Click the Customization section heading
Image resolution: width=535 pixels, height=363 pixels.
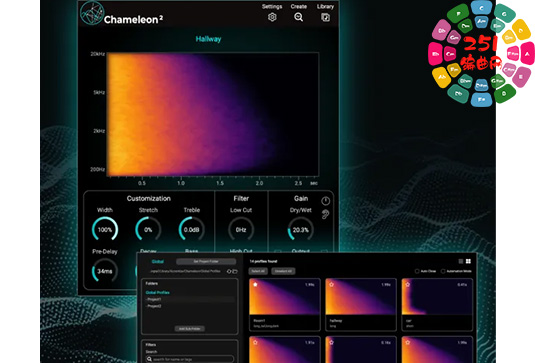tap(148, 199)
